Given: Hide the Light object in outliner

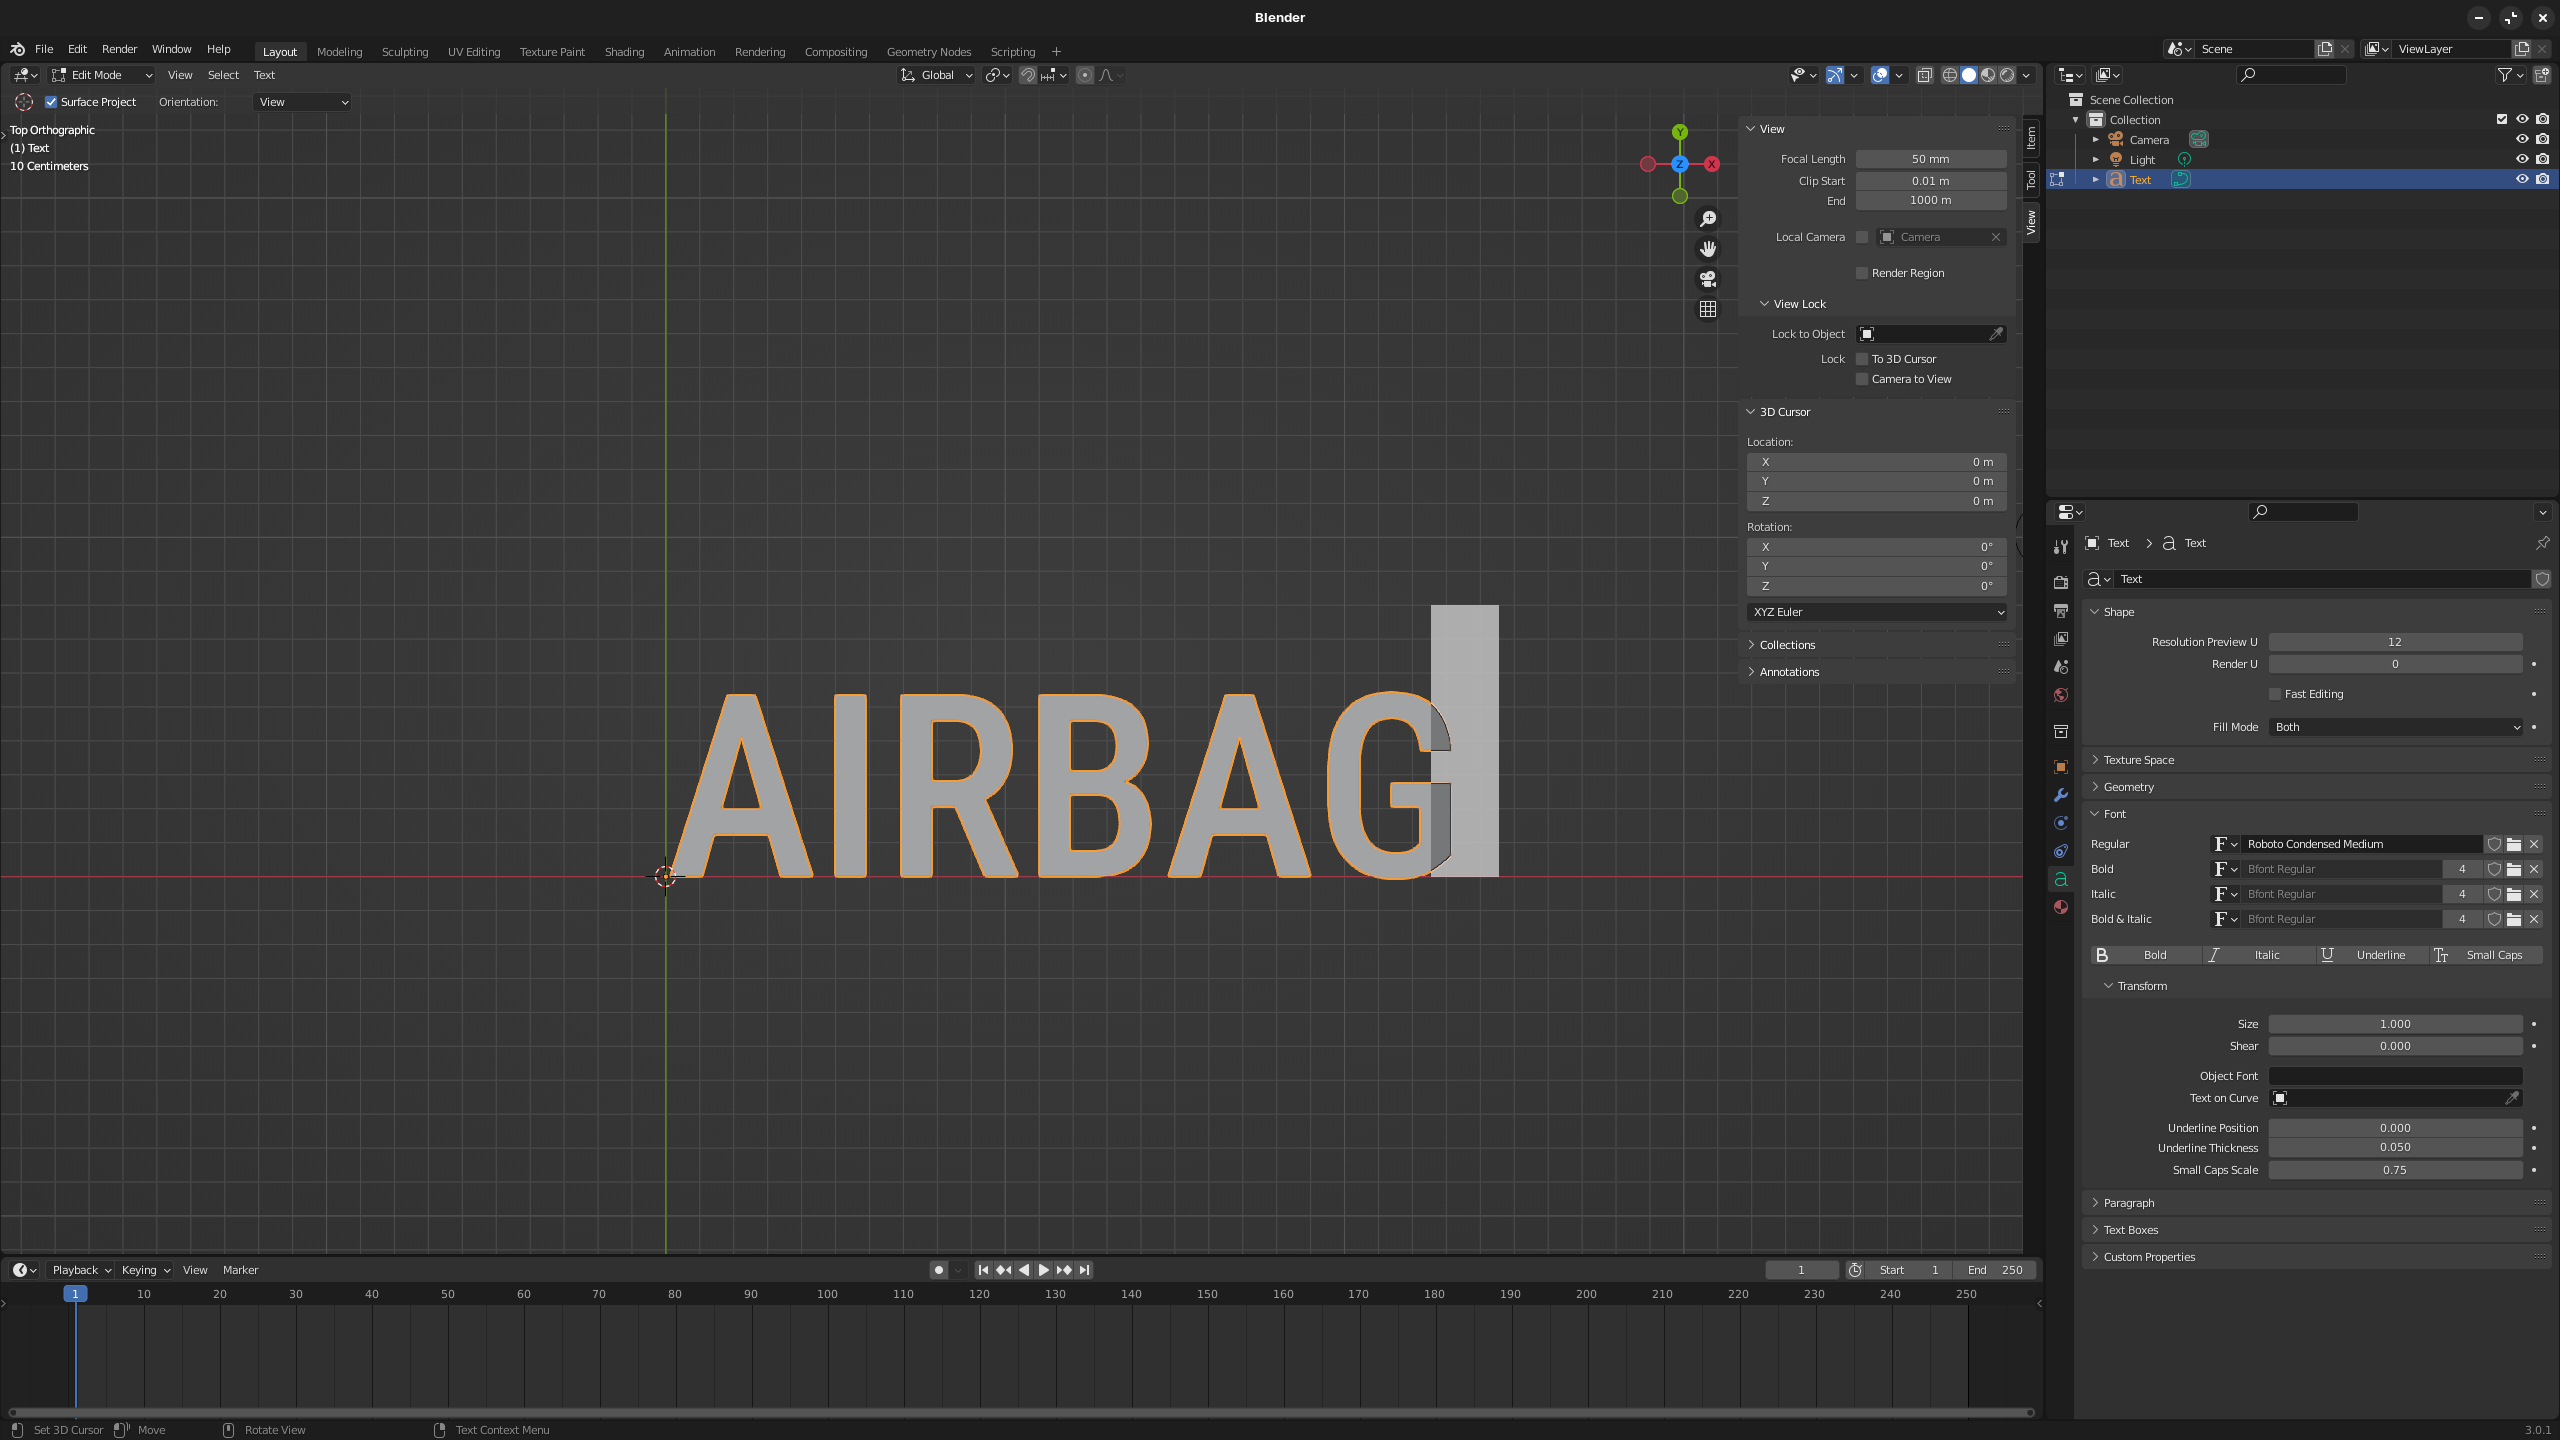Looking at the screenshot, I should 2522,160.
